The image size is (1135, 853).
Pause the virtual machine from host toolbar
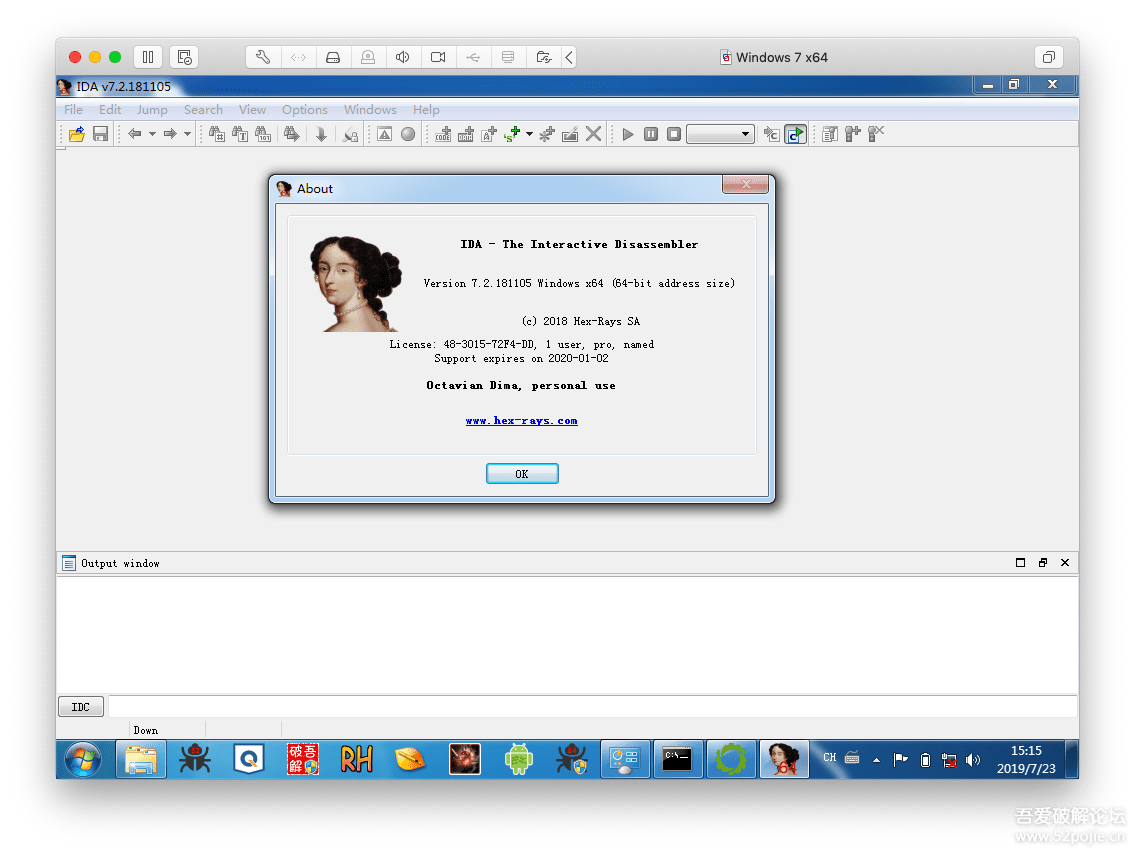[x=148, y=57]
